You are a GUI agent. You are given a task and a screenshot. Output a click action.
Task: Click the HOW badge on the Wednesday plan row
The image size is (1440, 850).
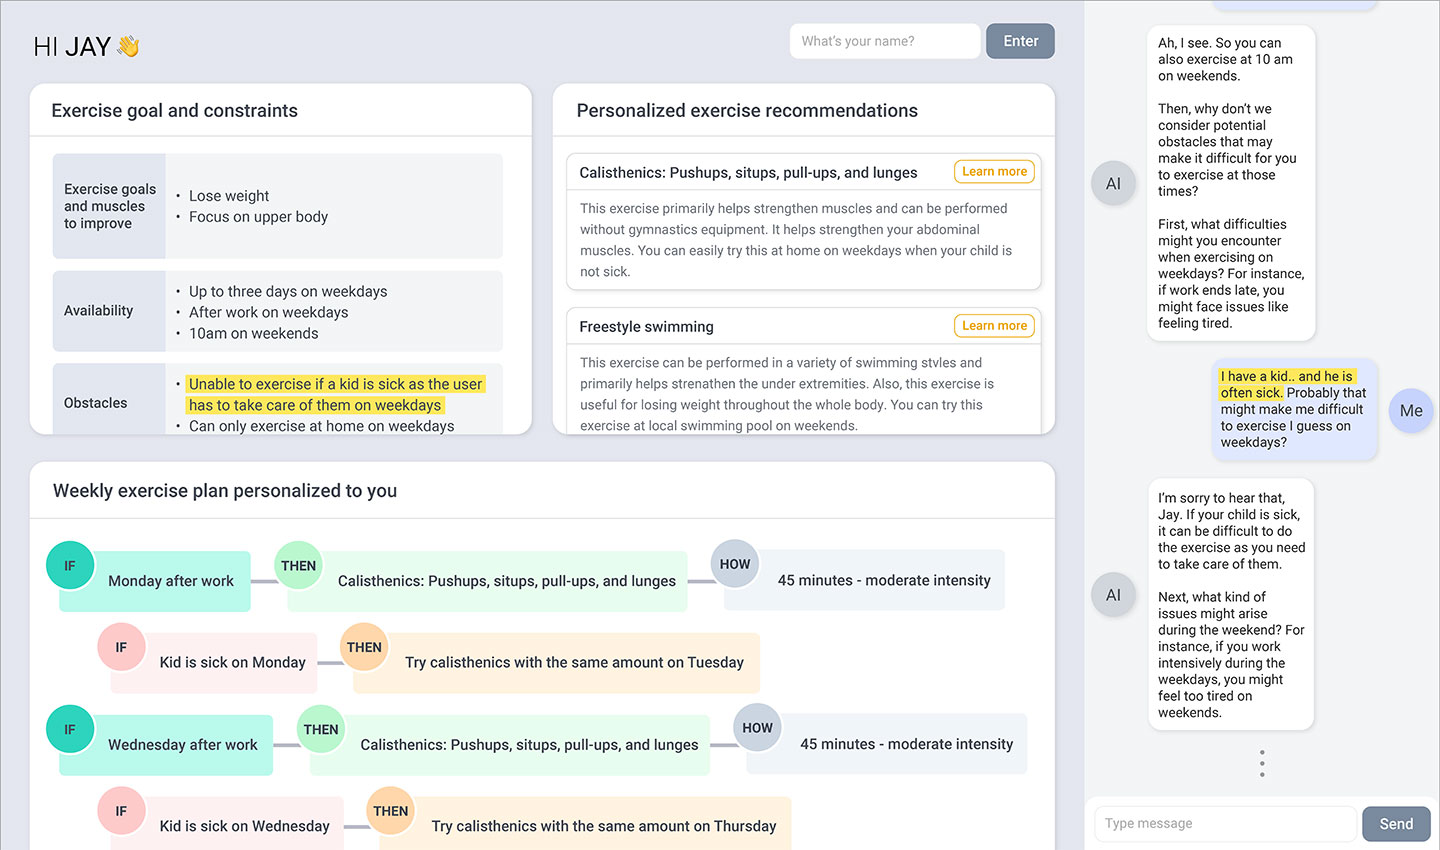[757, 728]
